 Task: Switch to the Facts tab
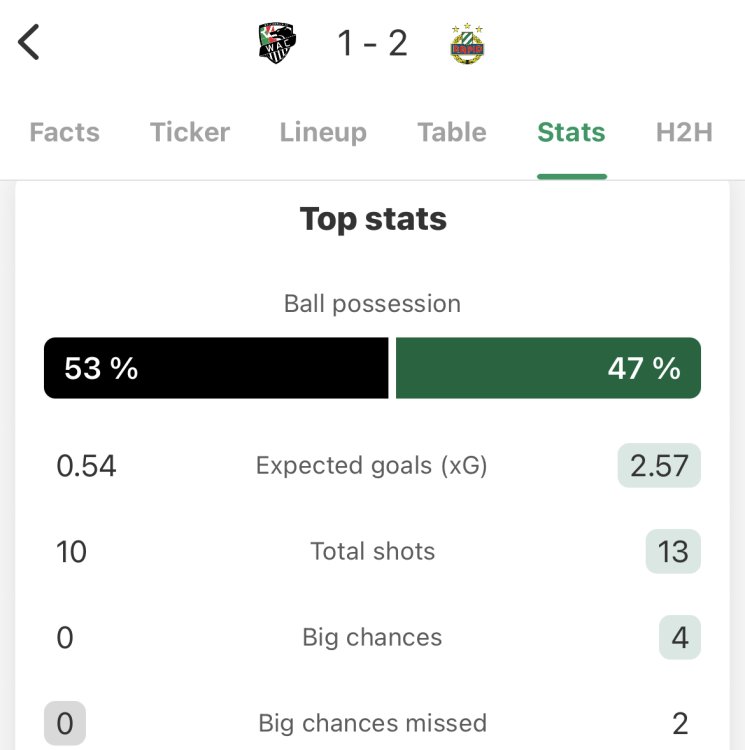(x=65, y=132)
